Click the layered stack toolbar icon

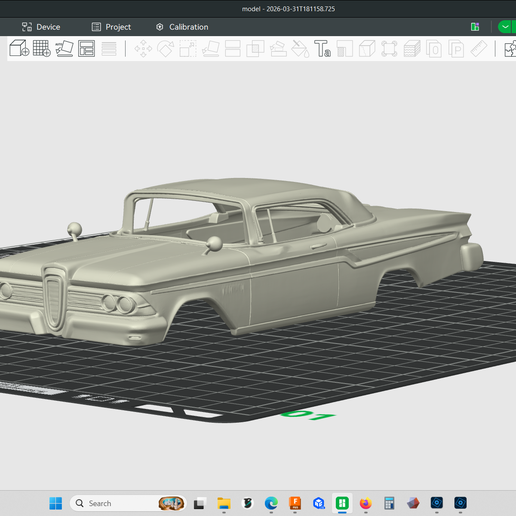(412, 49)
